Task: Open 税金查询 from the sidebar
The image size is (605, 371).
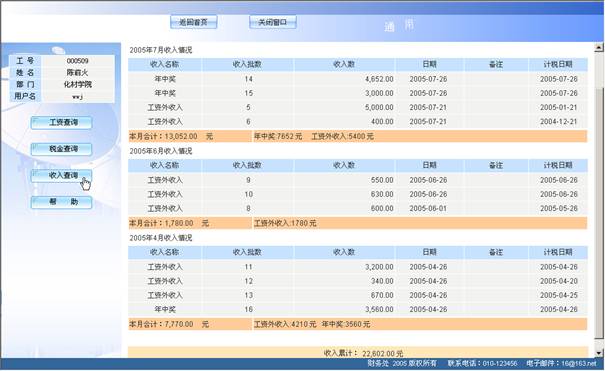Action: point(61,149)
